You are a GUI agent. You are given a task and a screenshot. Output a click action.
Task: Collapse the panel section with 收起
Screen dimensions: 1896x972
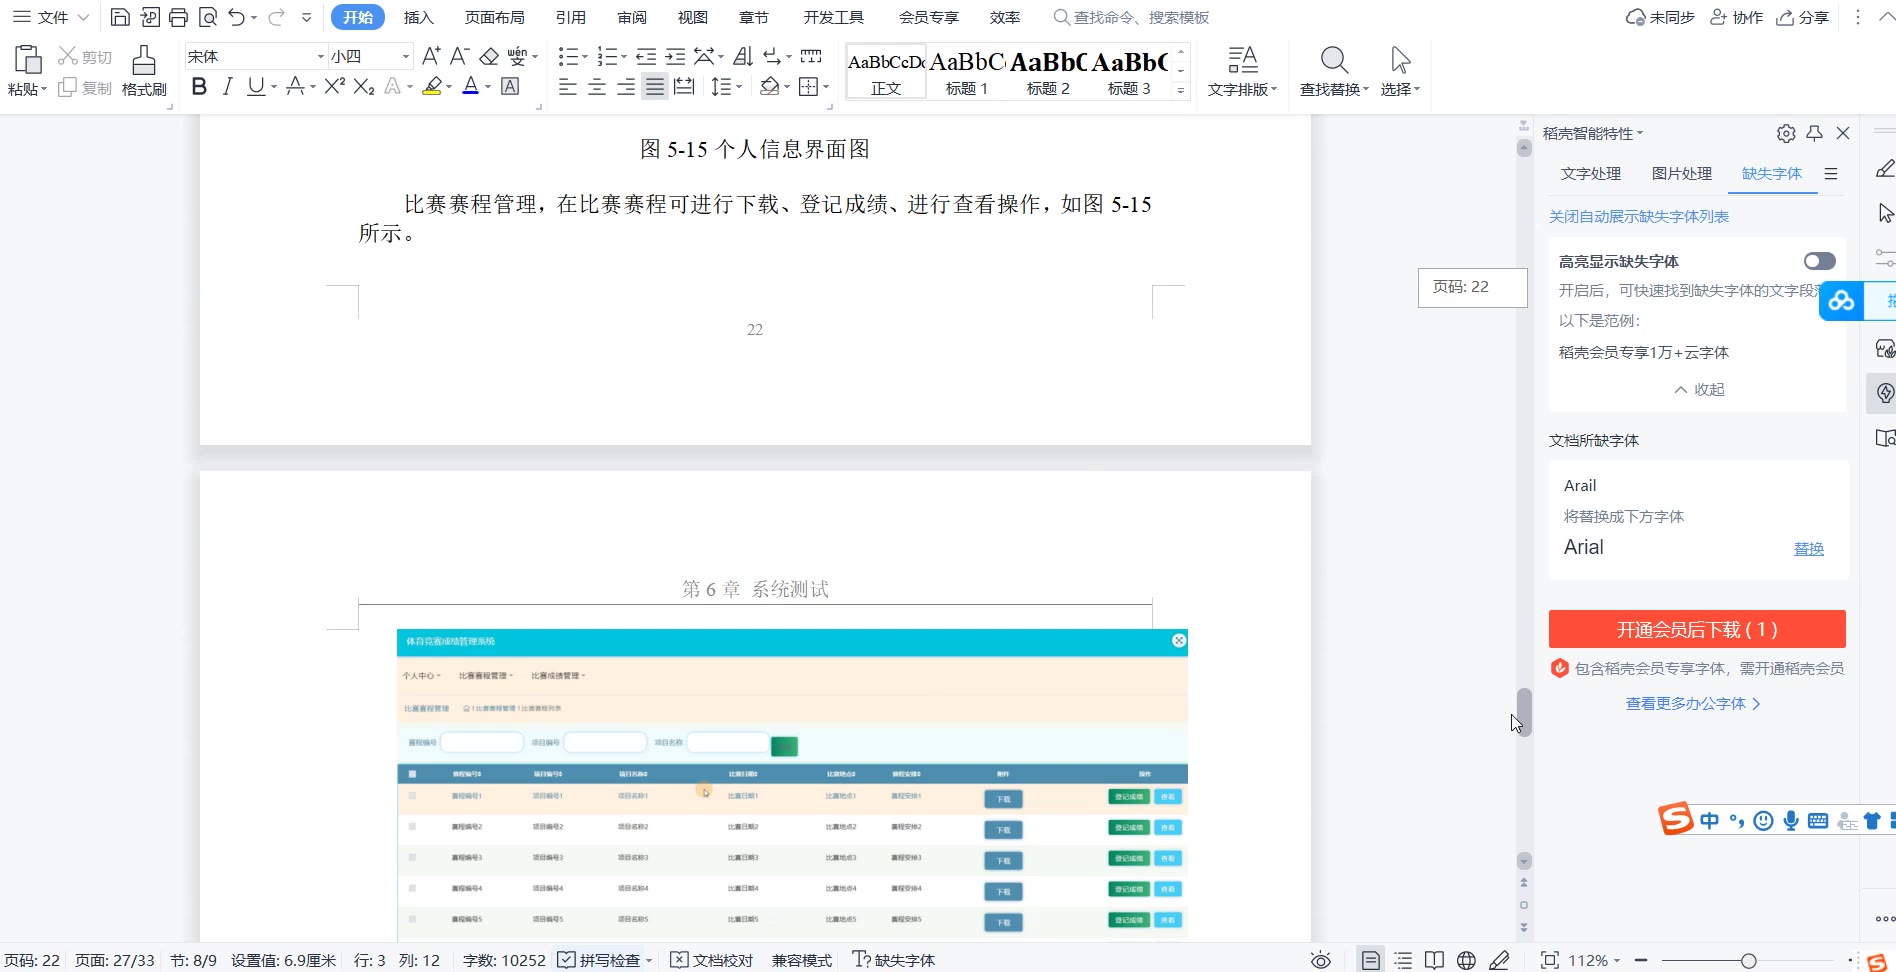(x=1698, y=389)
